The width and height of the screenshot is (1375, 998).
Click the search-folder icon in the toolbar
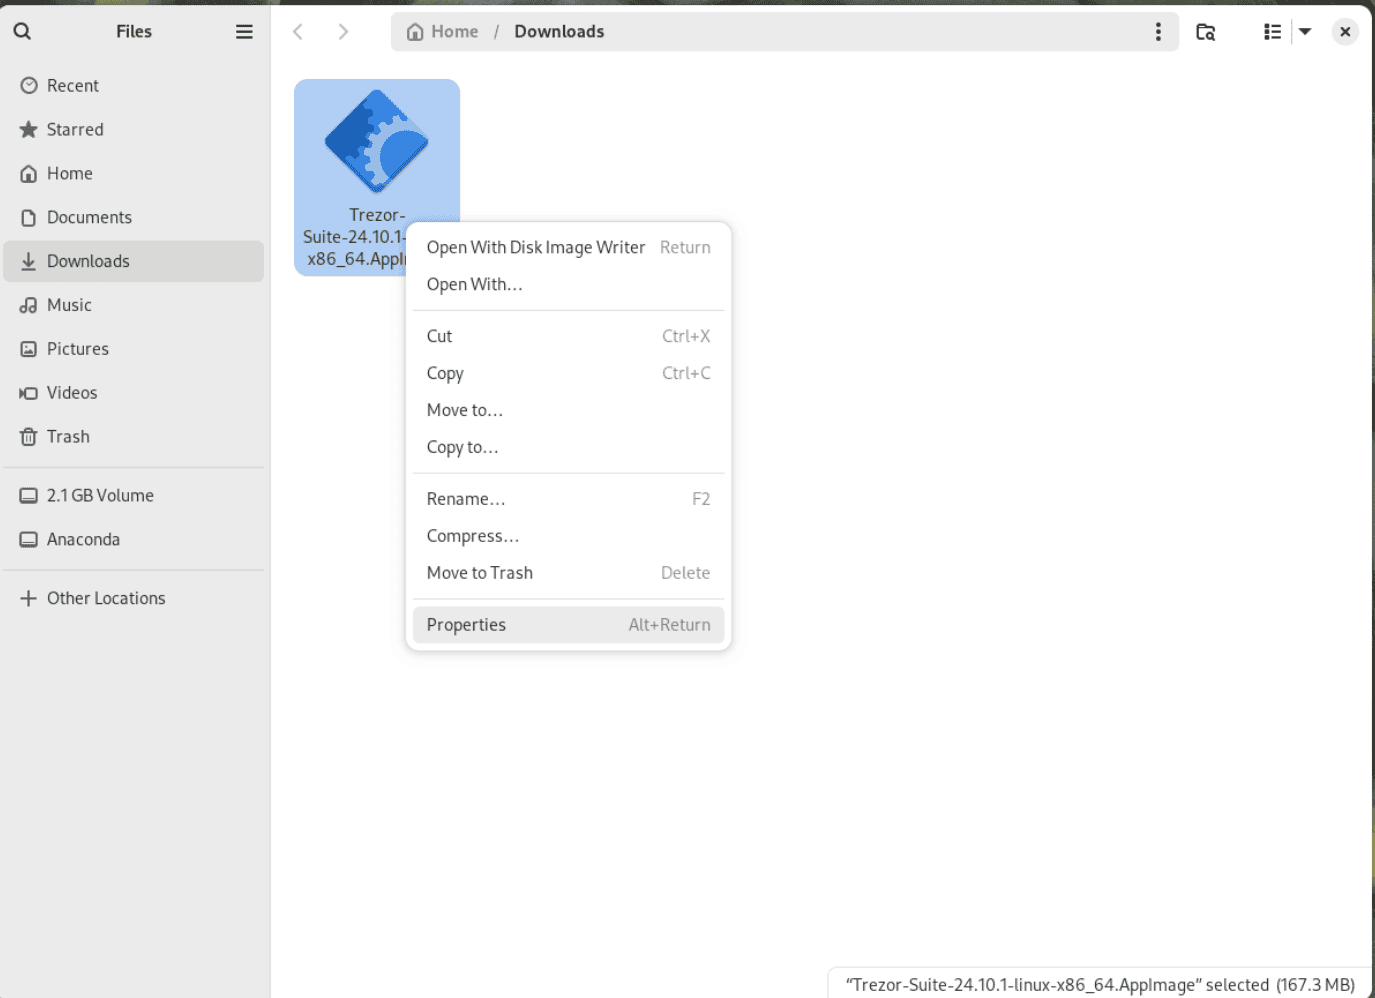[1206, 32]
